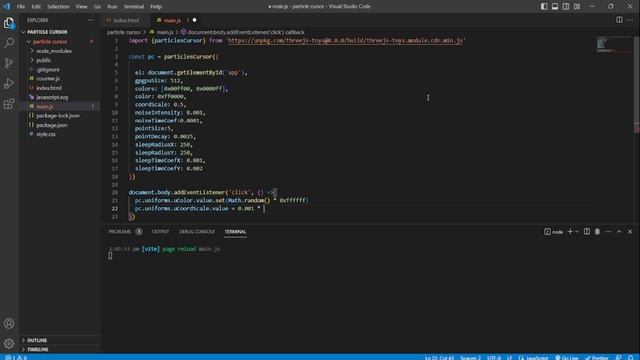Image resolution: width=640 pixels, height=360 pixels.
Task: Open the Selection menu
Action: coord(58,7)
